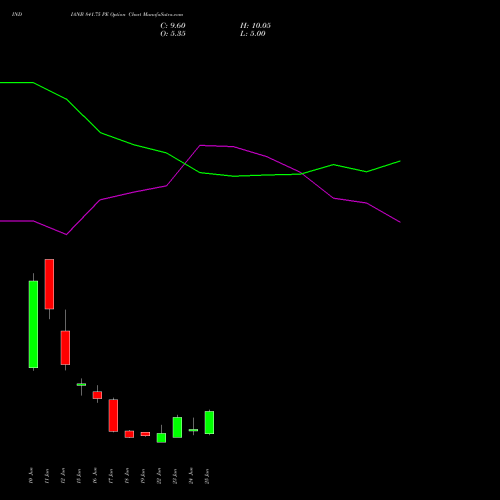Viewport: 500px width, 500px height.
Task: Click the 19 Jan date label
Action: tap(143, 476)
